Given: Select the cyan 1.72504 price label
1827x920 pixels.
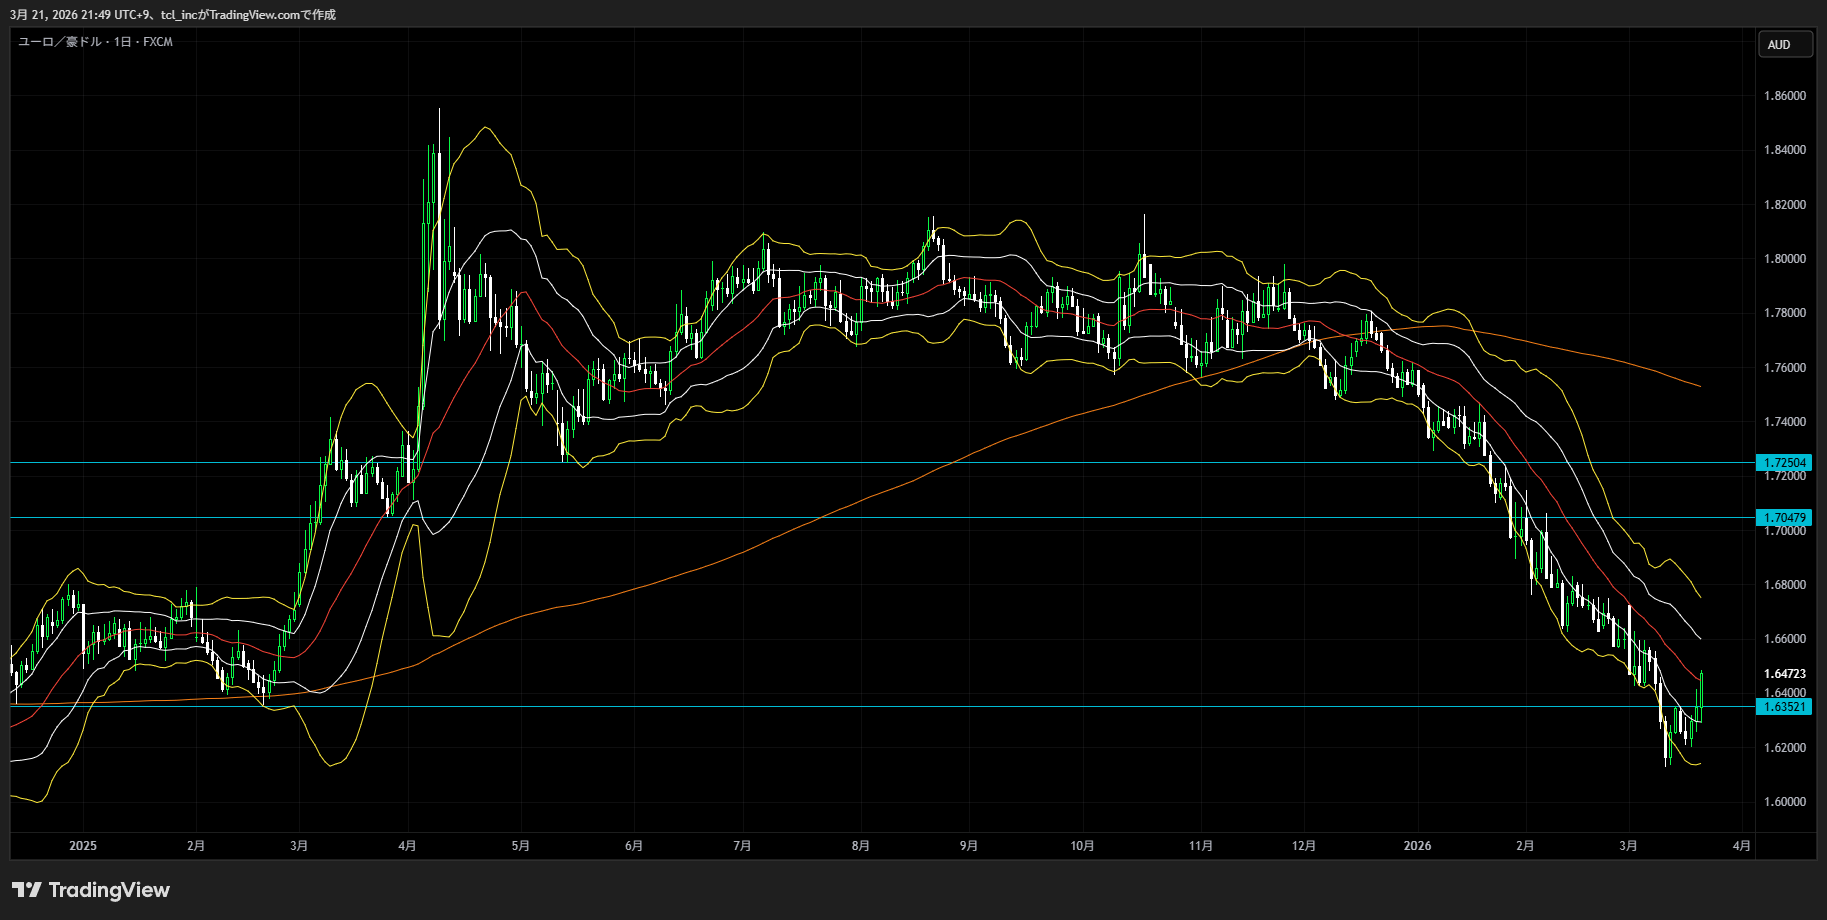Looking at the screenshot, I should pyautogui.click(x=1784, y=463).
